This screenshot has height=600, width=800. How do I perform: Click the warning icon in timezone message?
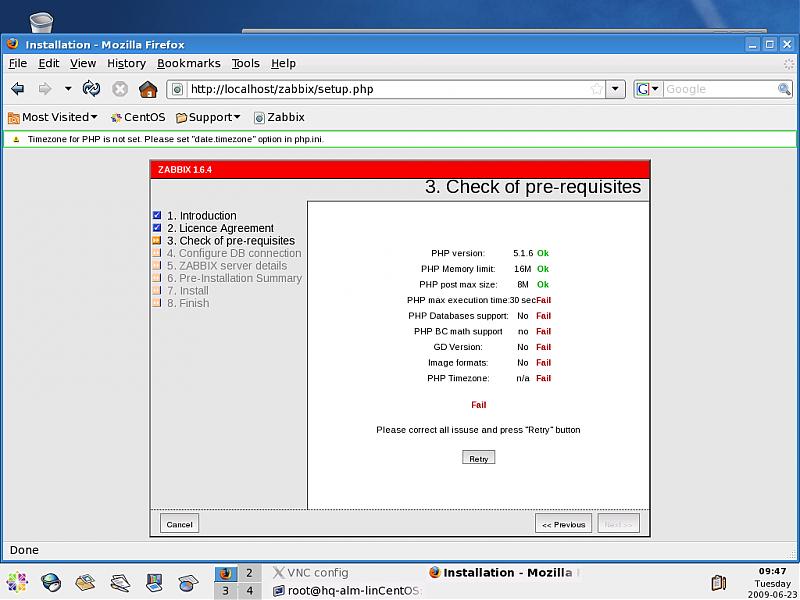[16, 139]
